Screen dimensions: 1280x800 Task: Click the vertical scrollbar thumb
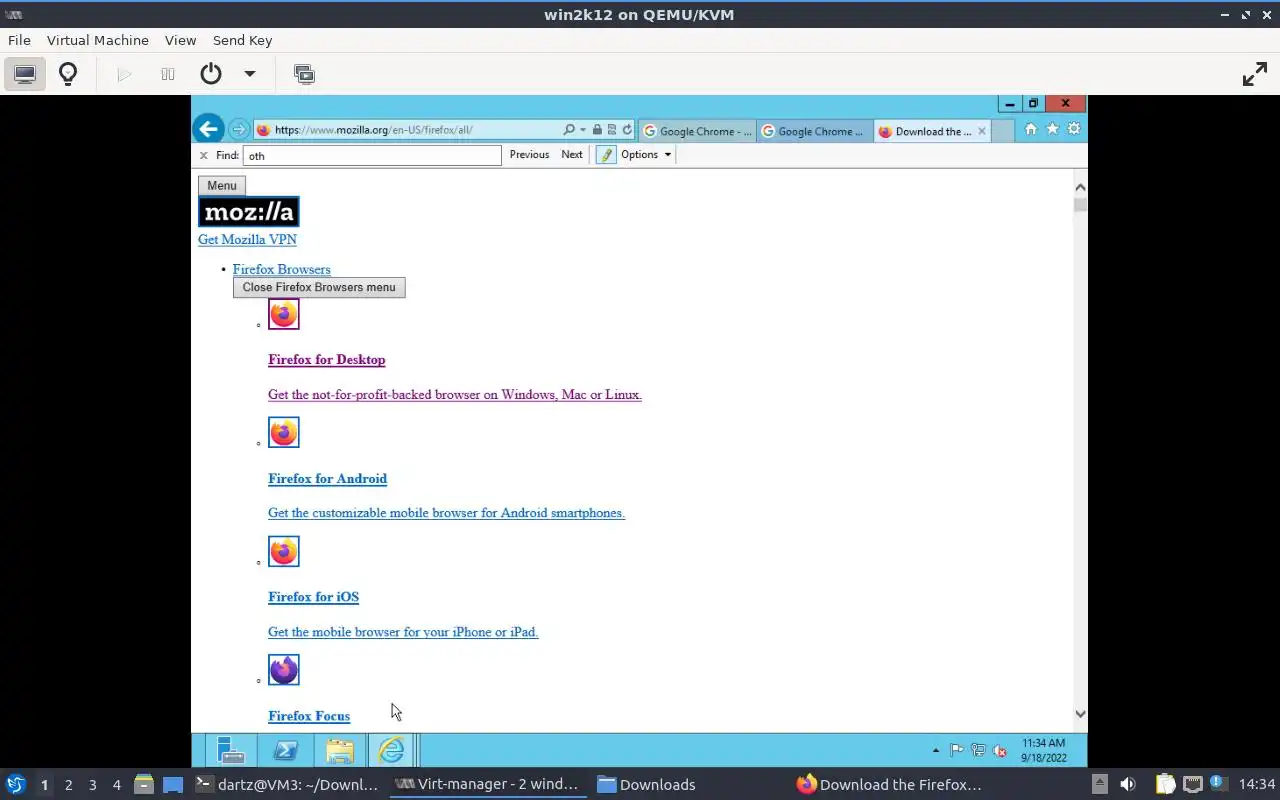pos(1080,205)
